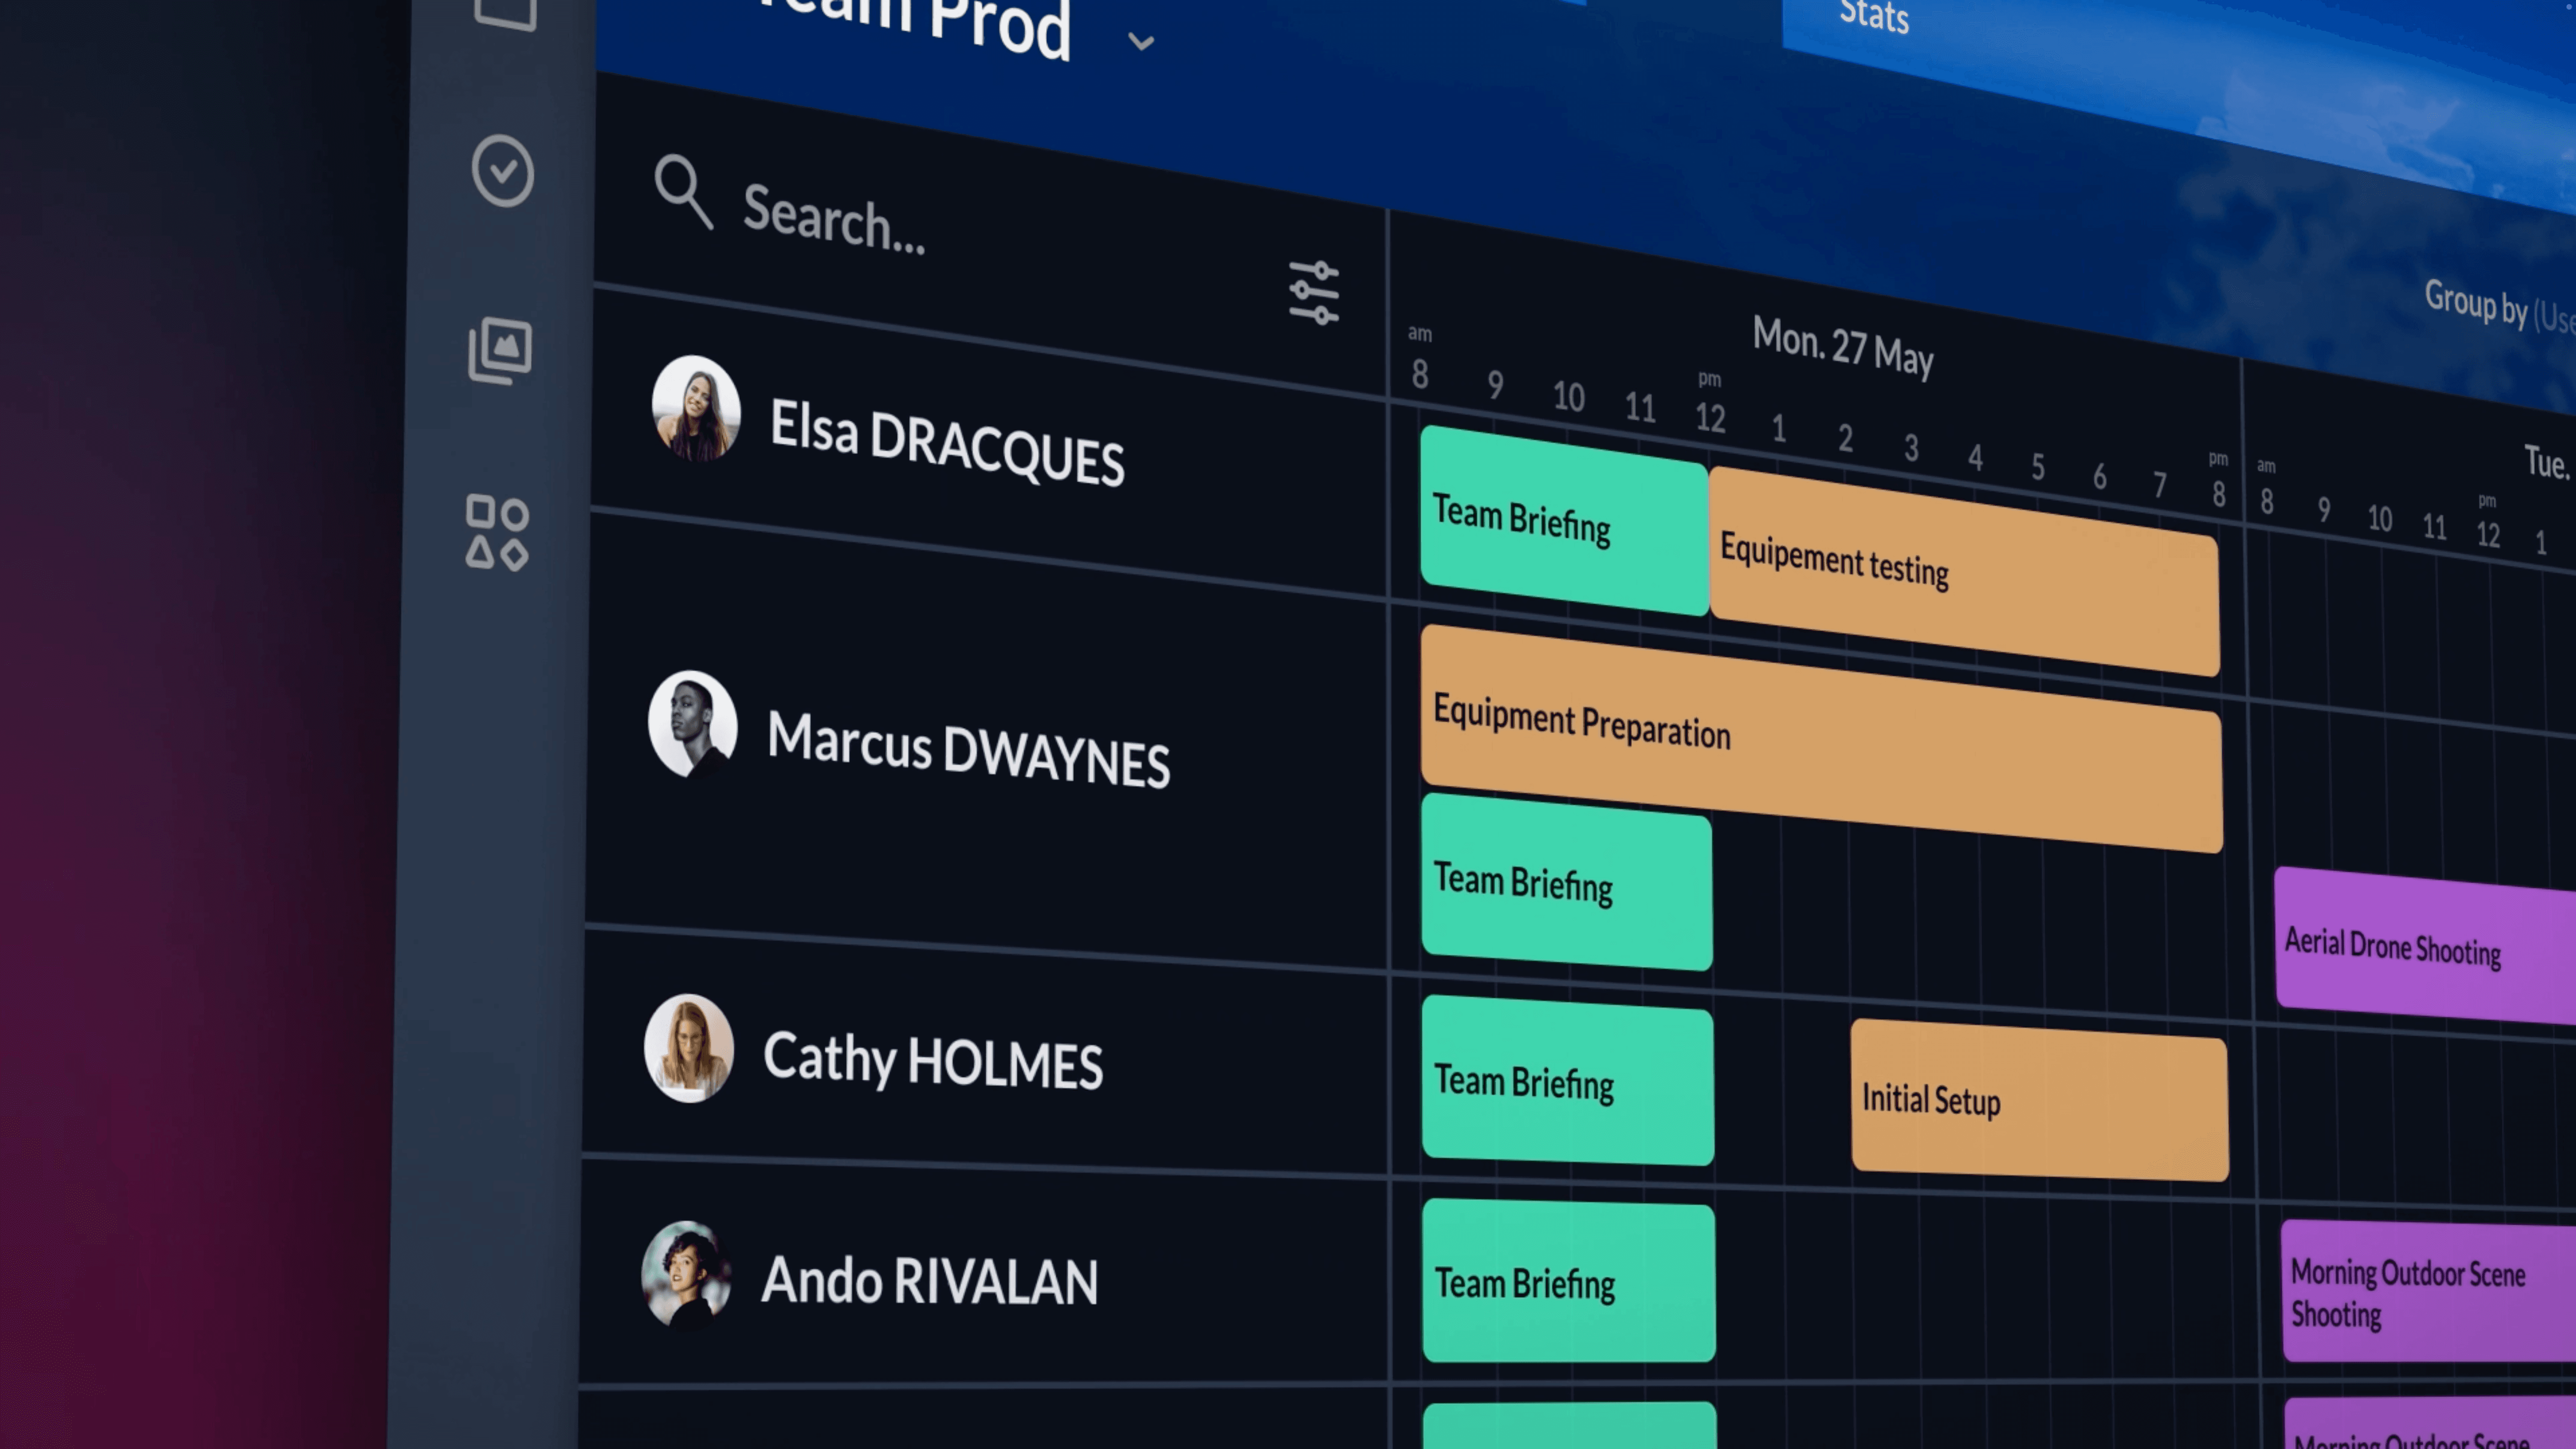Select Ando RIVALAN avatar
The width and height of the screenshot is (2576, 1449).
[686, 1275]
